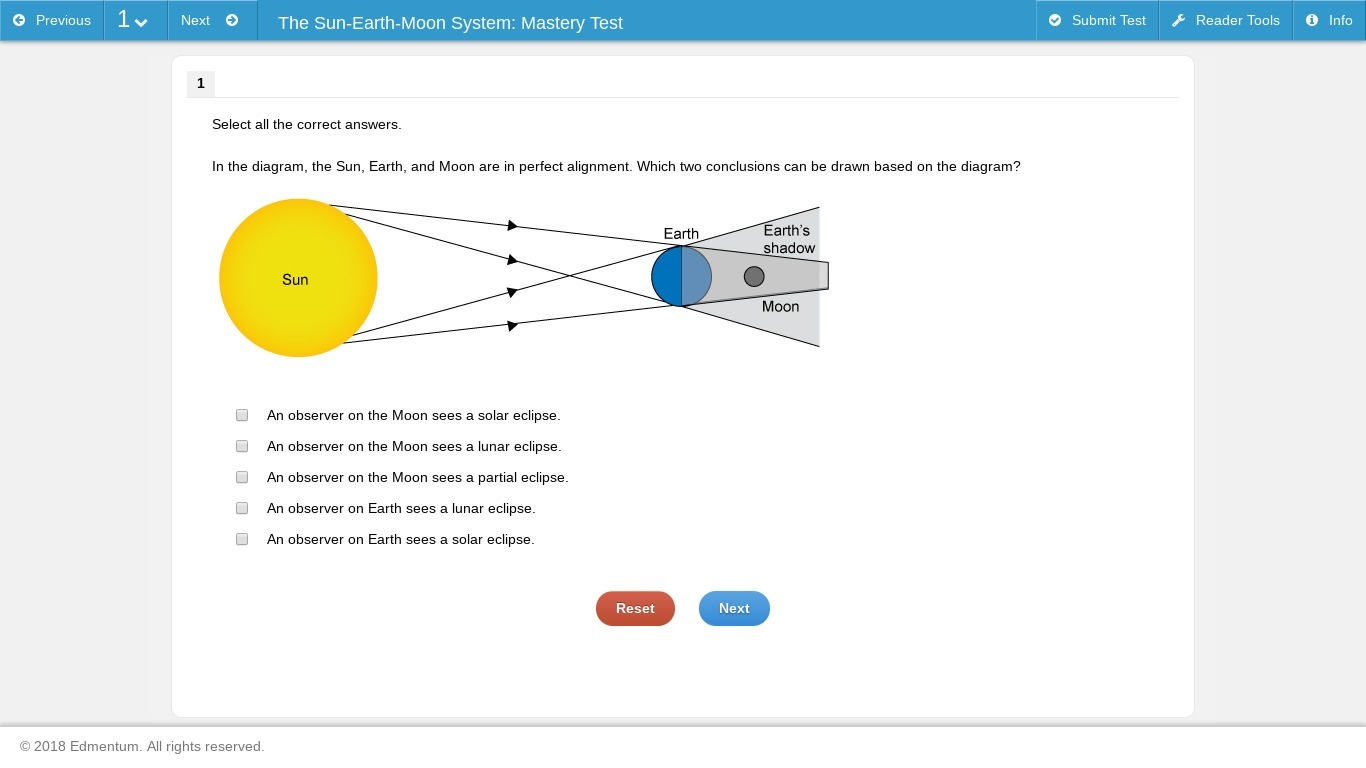Click the Submit Test label
Viewport: 1366px width, 768px height.
[x=1108, y=20]
